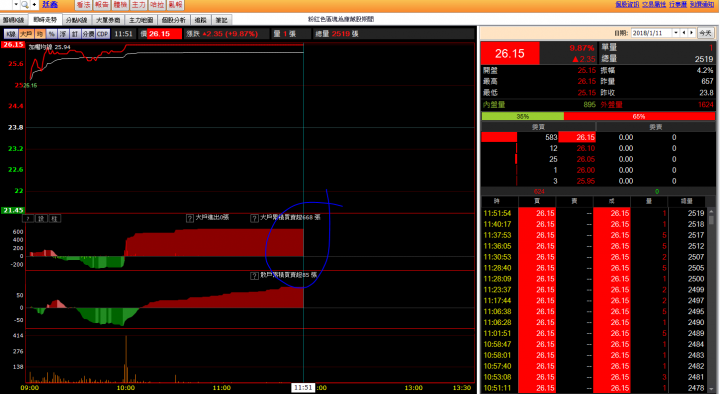Viewport: 720px width, 394px height.
Task: Click the 11:51 time marker on axis
Action: (303, 388)
